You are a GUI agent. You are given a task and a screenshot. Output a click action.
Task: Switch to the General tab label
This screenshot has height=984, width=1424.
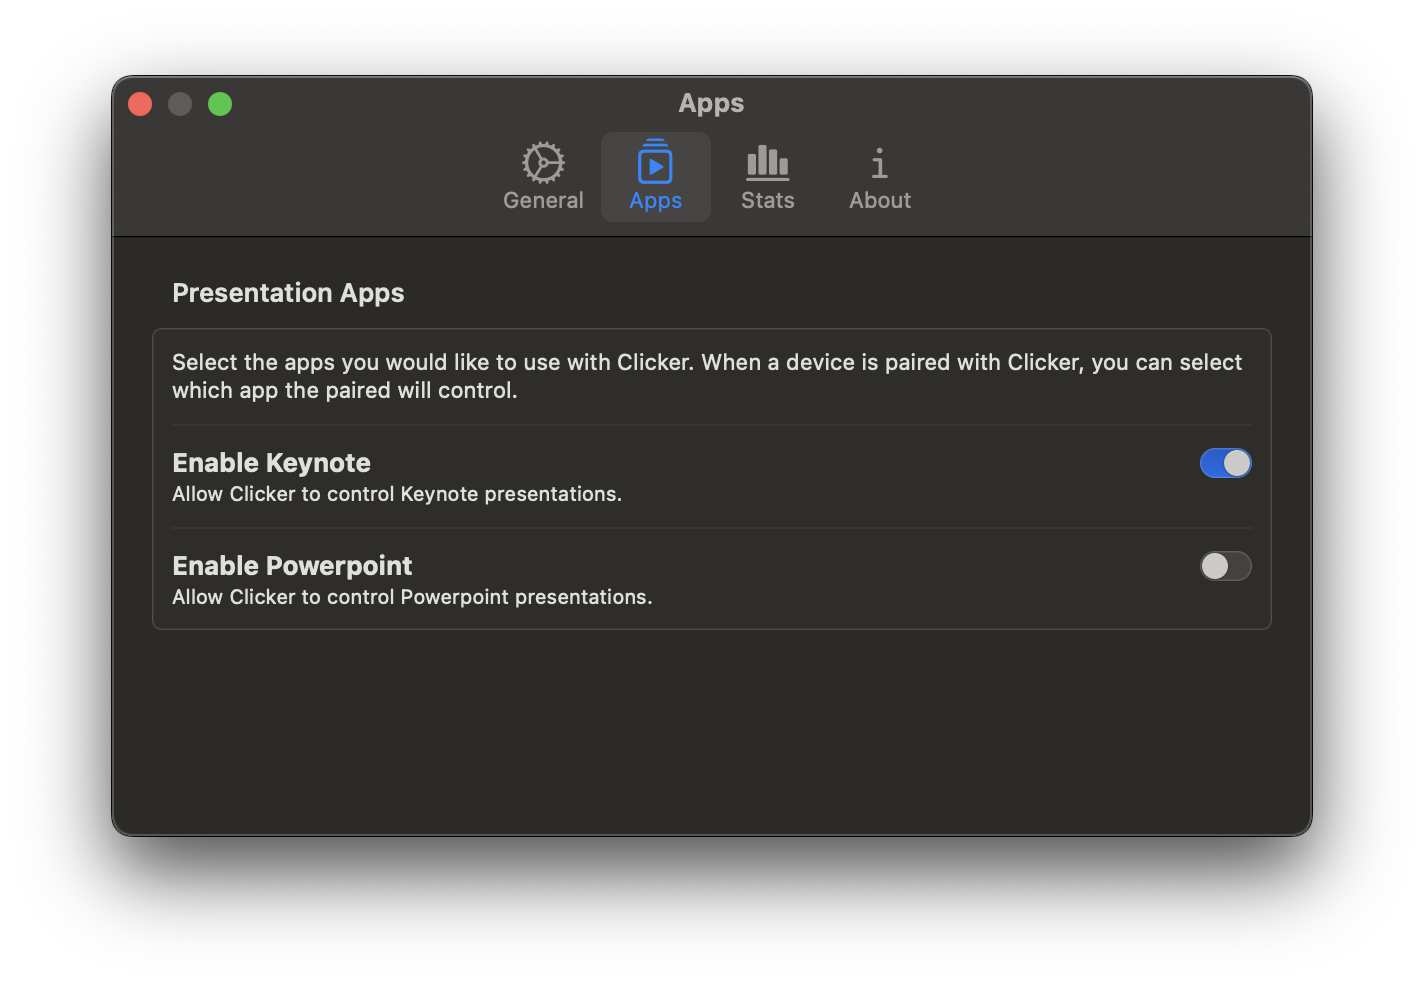(543, 201)
